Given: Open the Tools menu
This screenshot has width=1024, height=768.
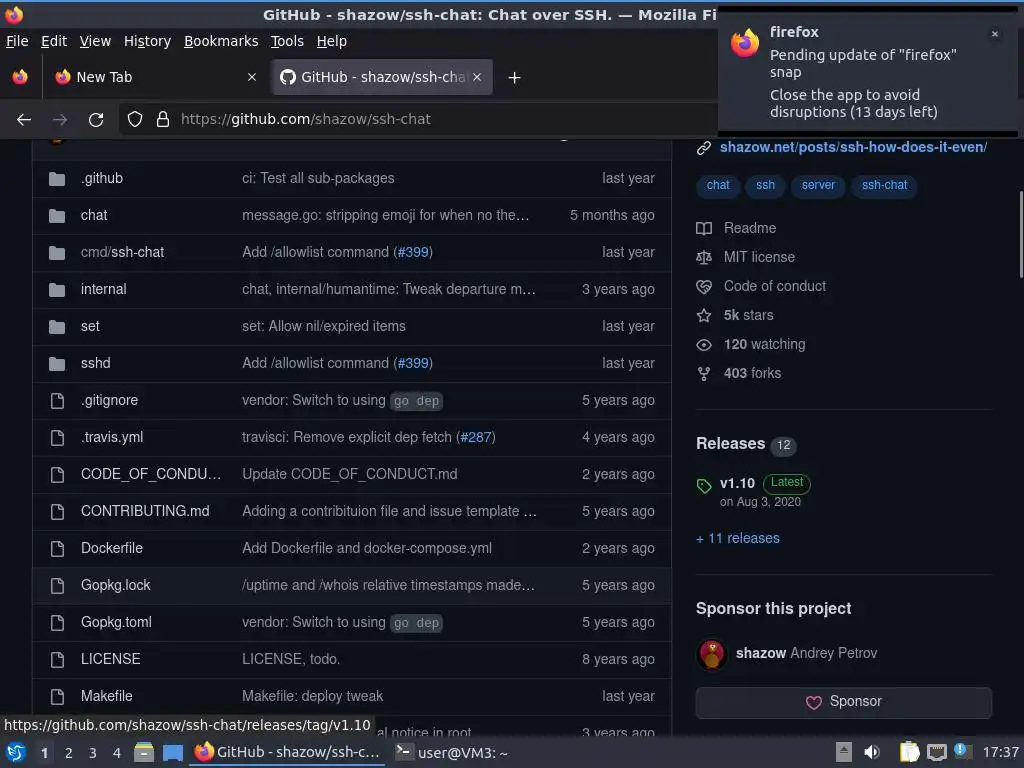Looking at the screenshot, I should coord(287,41).
